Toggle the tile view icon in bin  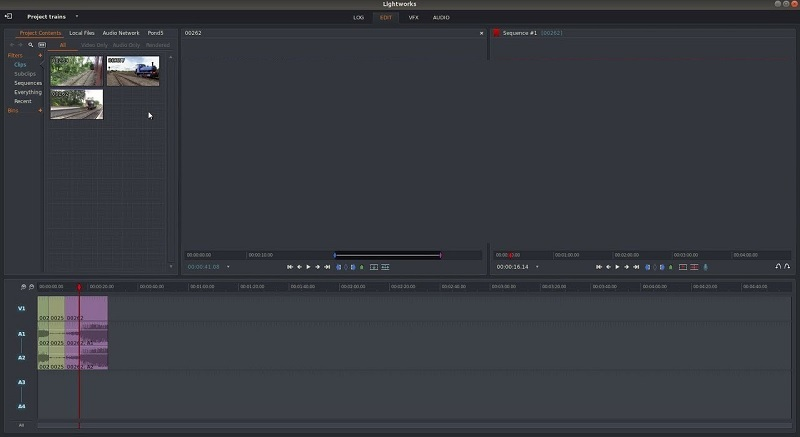click(42, 45)
